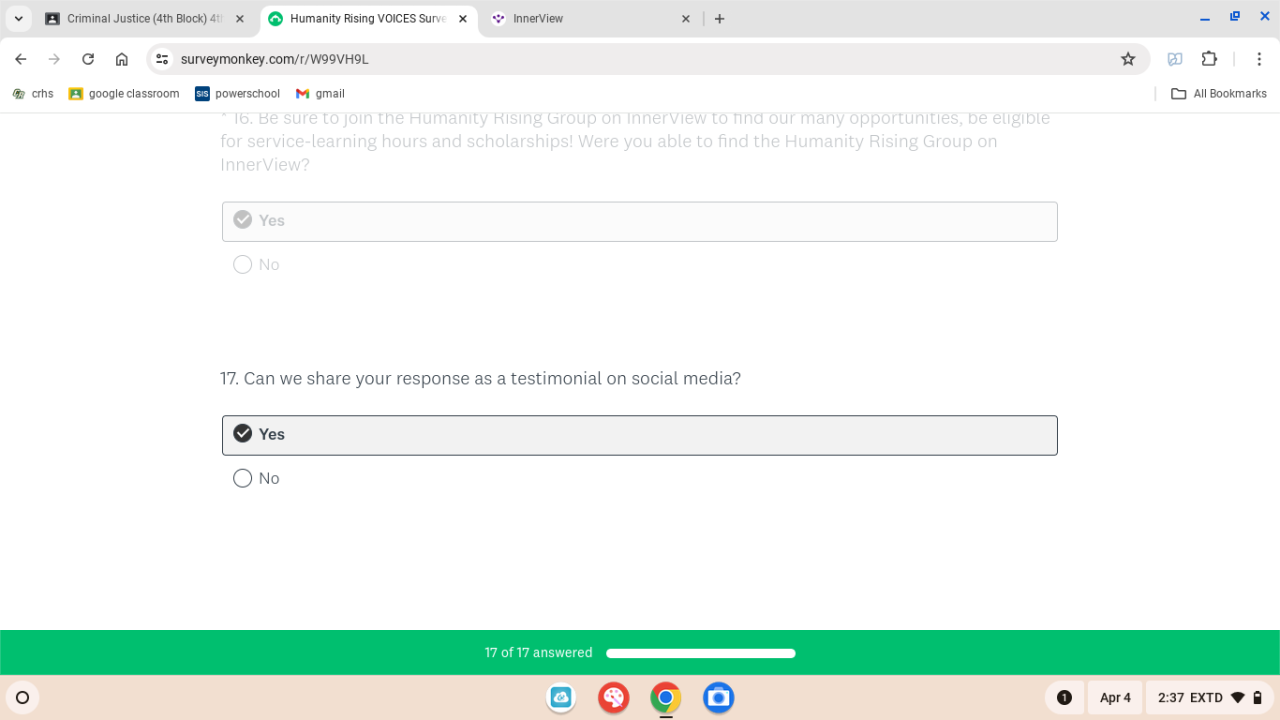Open the ChromeOS launcher button
Viewport: 1280px width, 720px height.
(x=22, y=697)
